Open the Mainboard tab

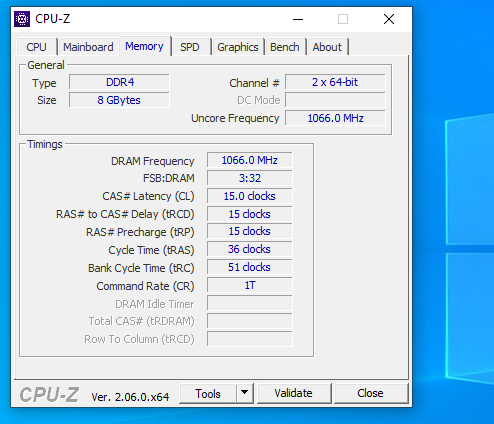point(88,47)
